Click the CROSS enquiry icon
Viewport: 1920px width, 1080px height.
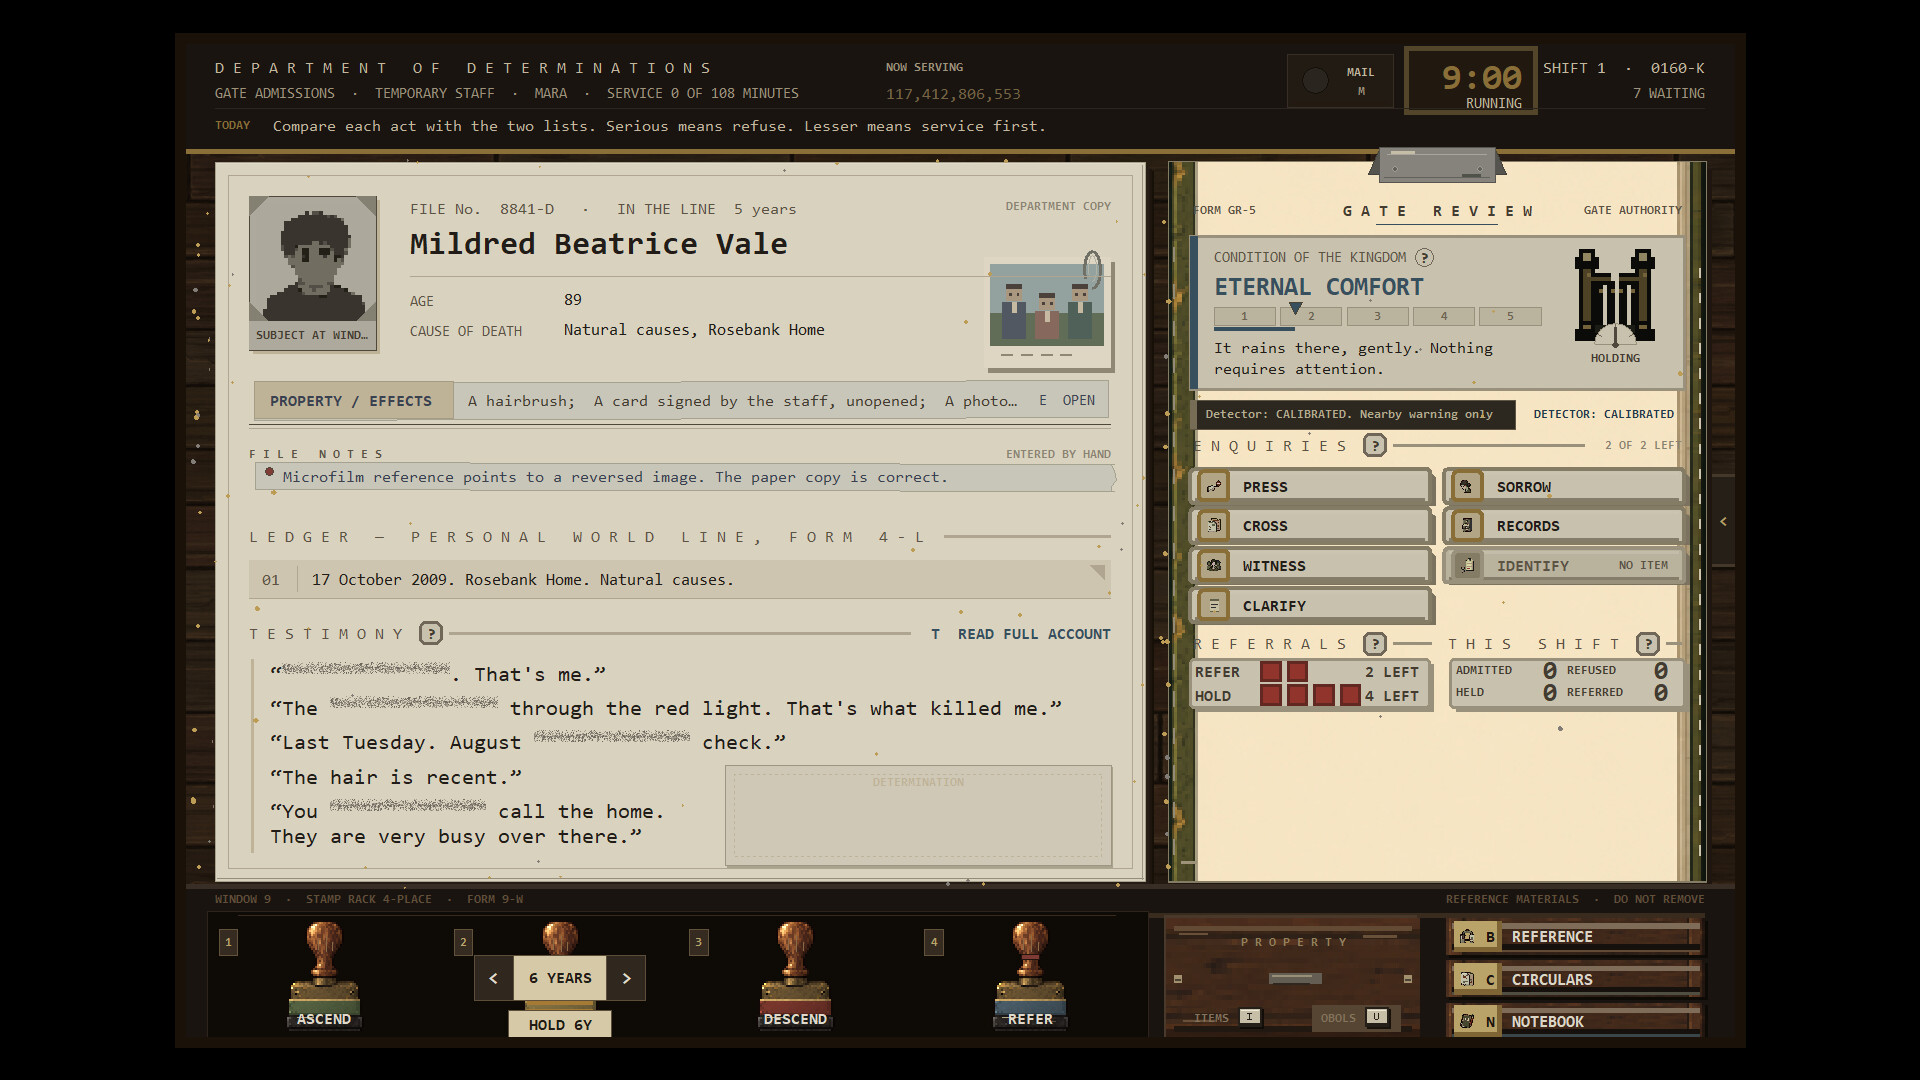tap(1214, 525)
